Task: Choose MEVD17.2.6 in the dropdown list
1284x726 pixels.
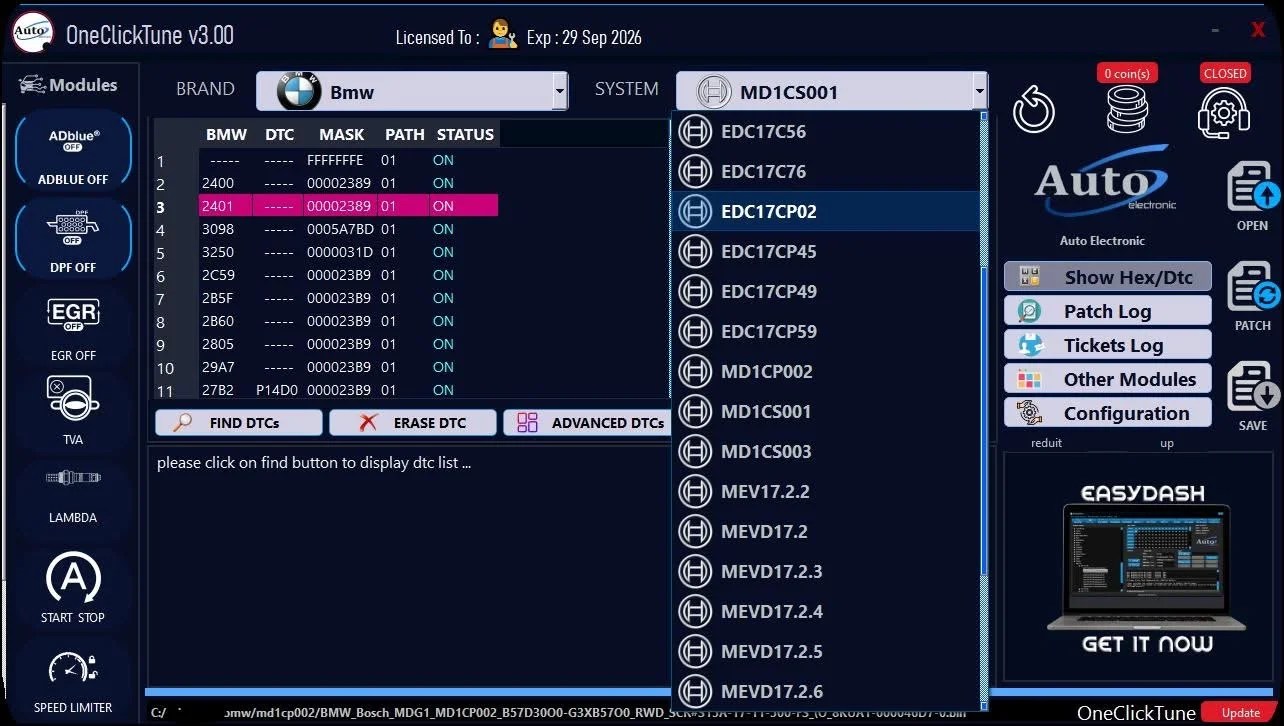Action: coord(826,692)
